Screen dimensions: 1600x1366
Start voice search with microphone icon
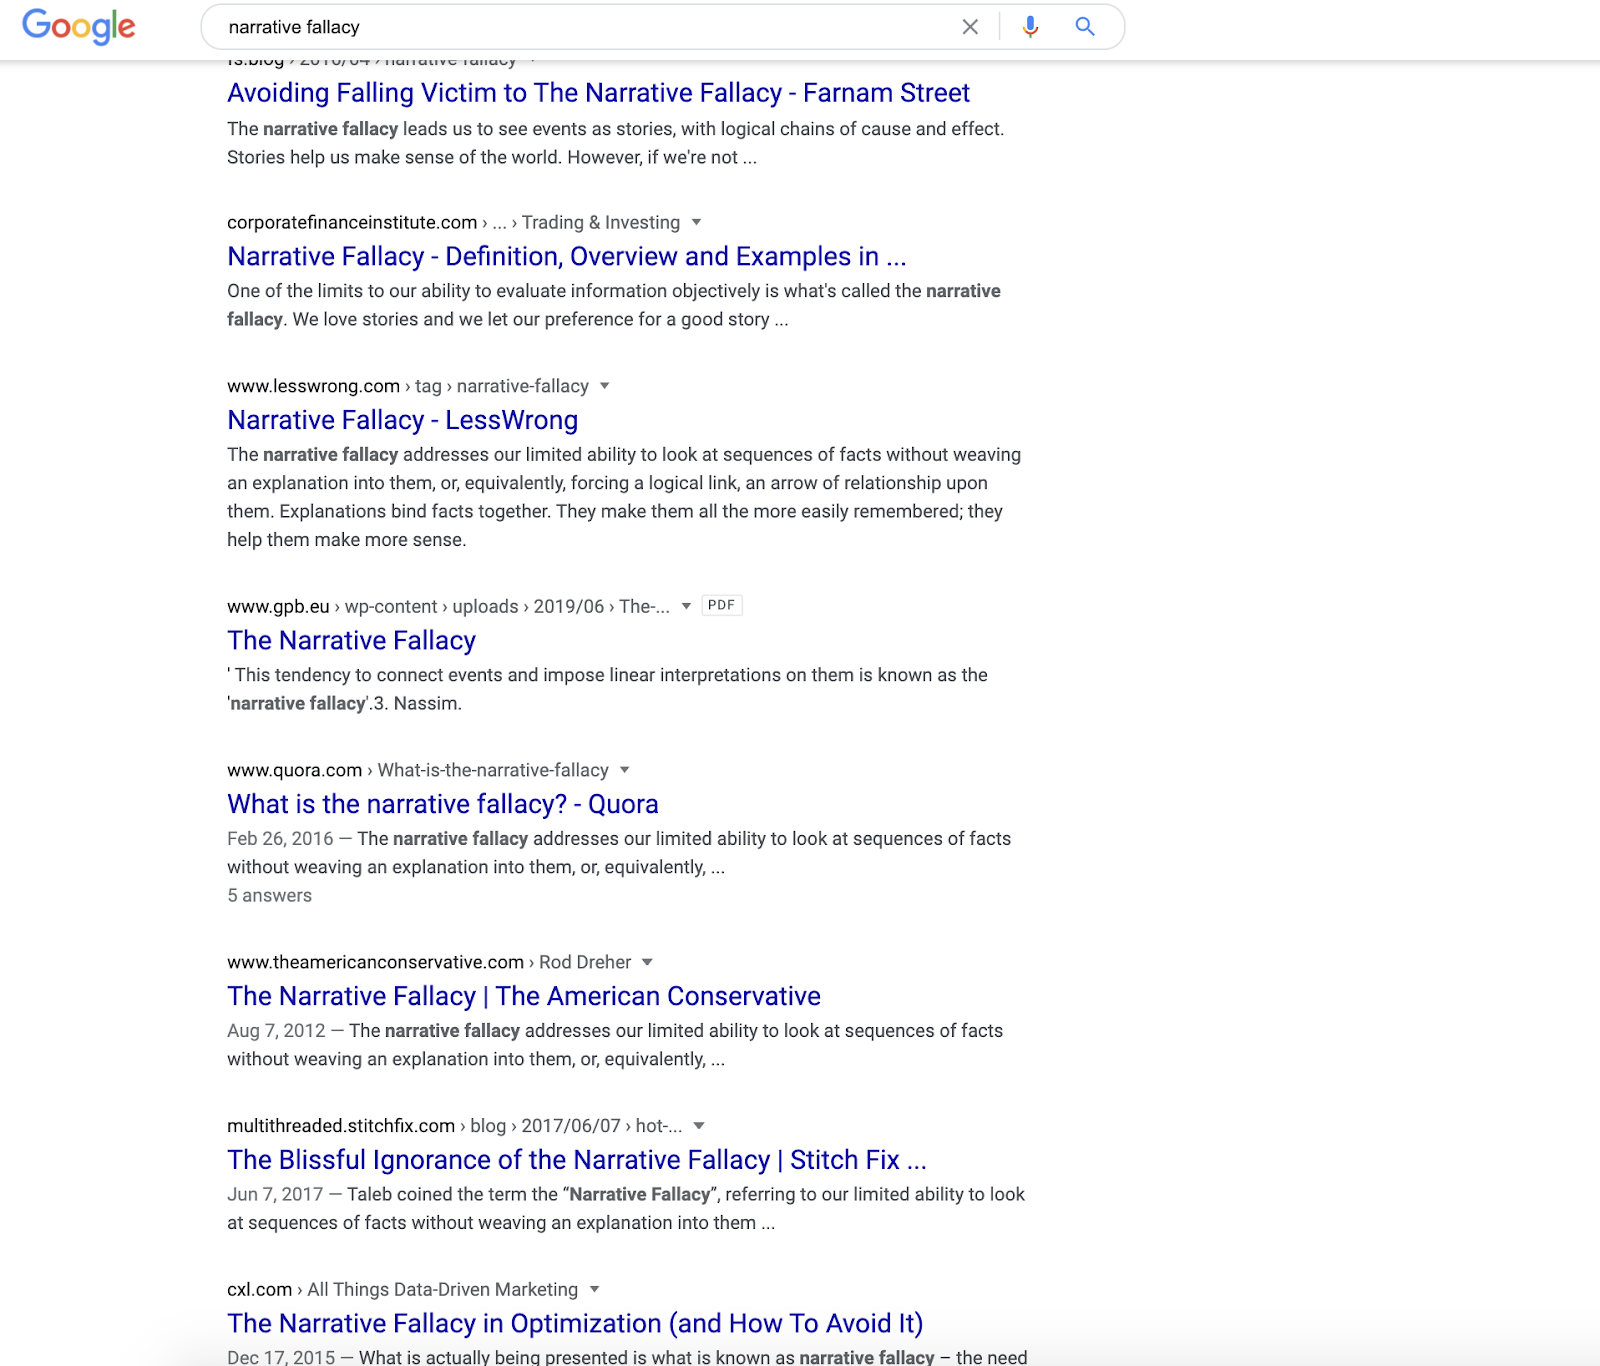(1030, 27)
